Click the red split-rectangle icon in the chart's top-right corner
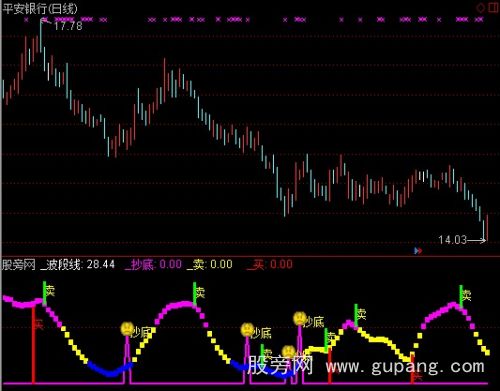500x391 pixels. [x=493, y=7]
